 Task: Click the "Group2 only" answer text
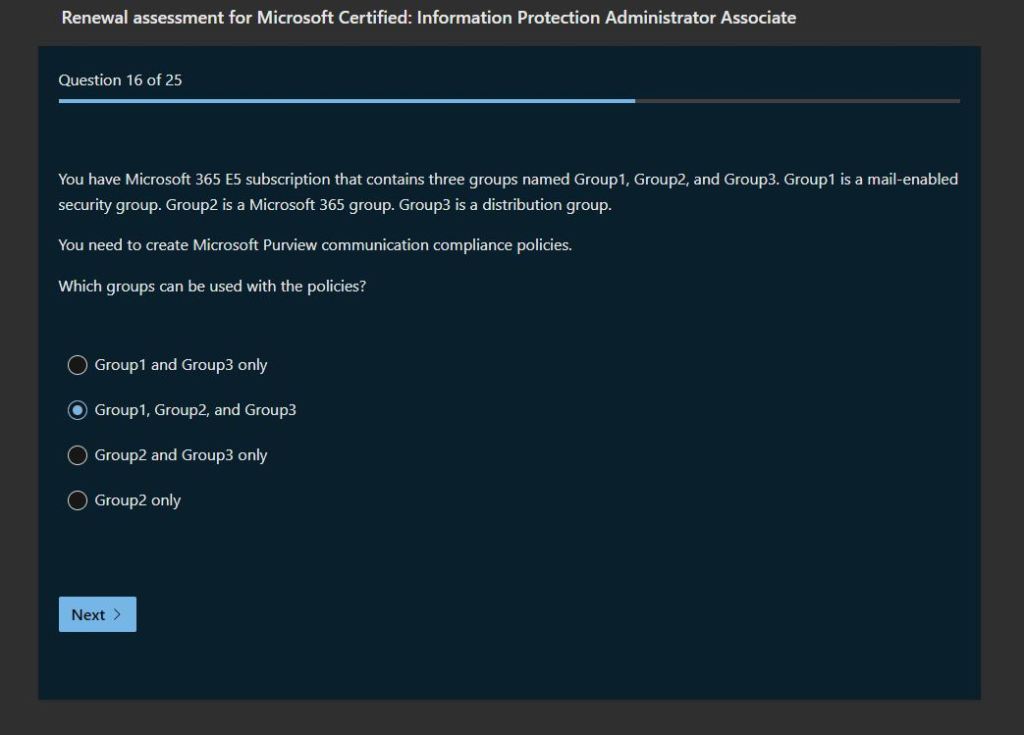(138, 500)
